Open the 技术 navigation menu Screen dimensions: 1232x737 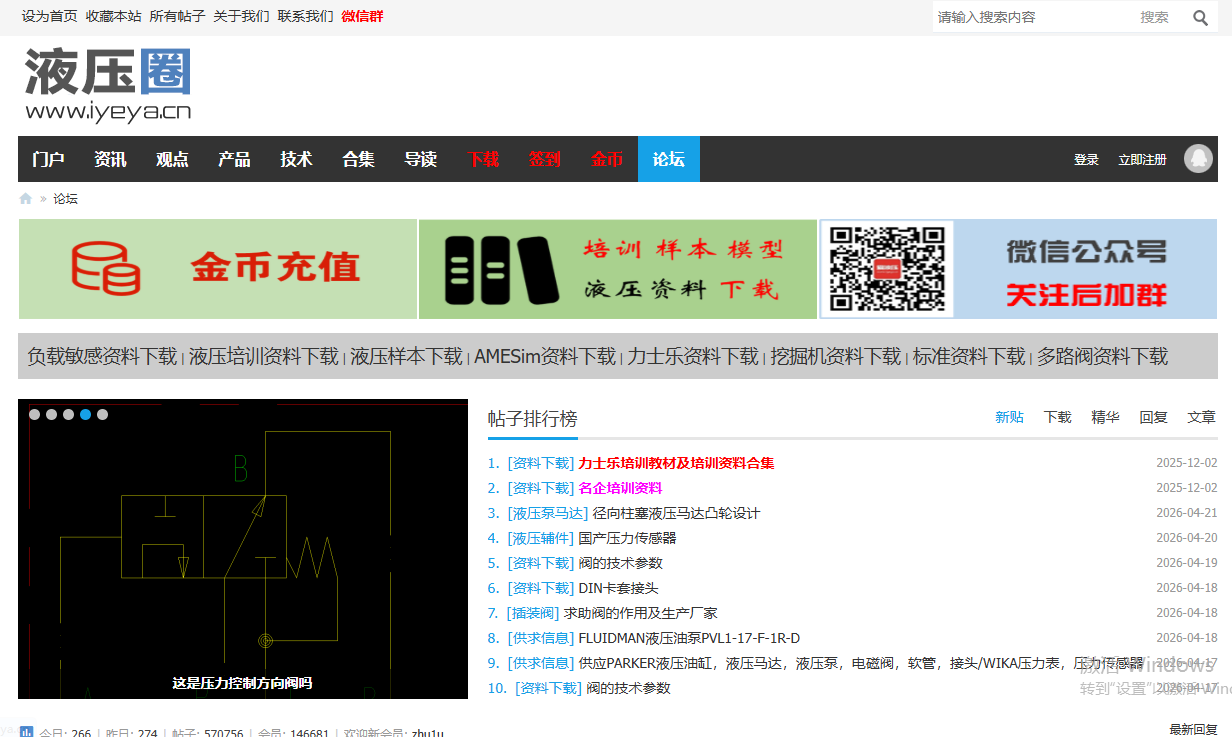coord(296,159)
